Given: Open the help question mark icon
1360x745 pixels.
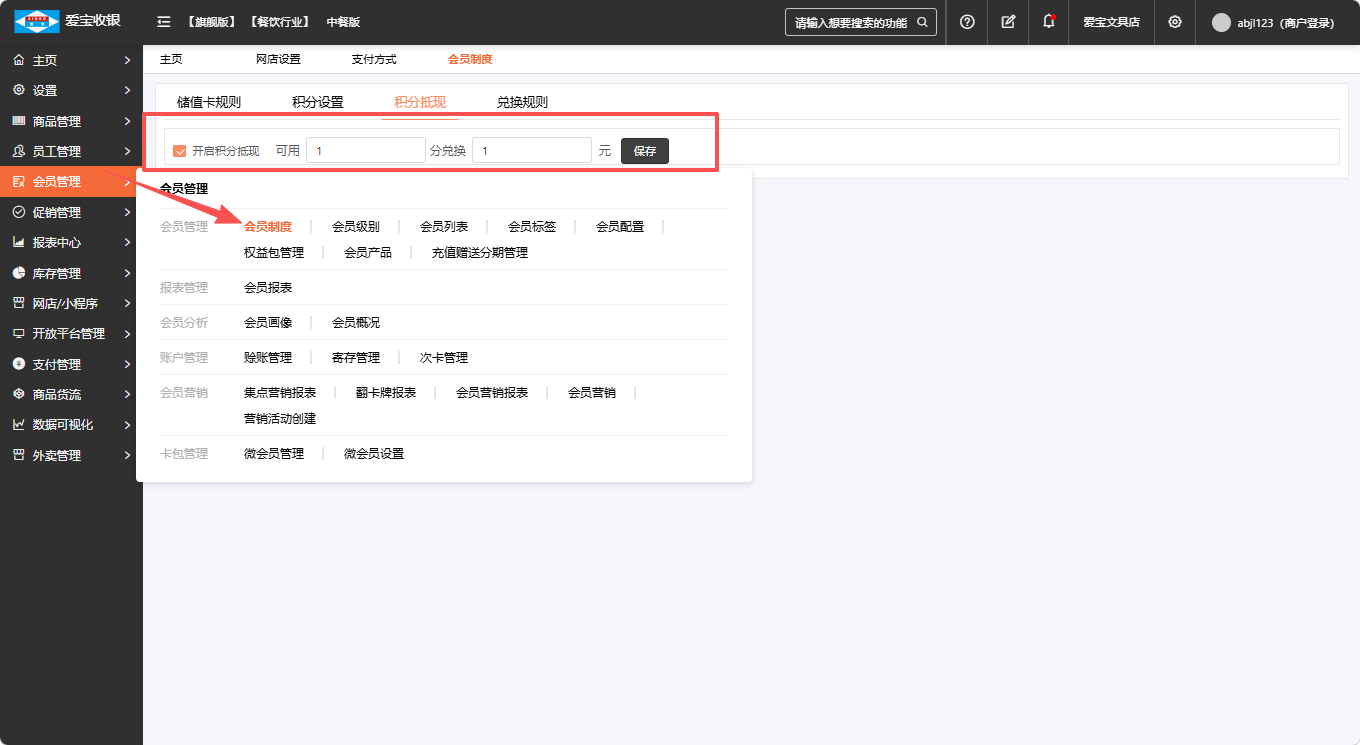Looking at the screenshot, I should coord(967,22).
